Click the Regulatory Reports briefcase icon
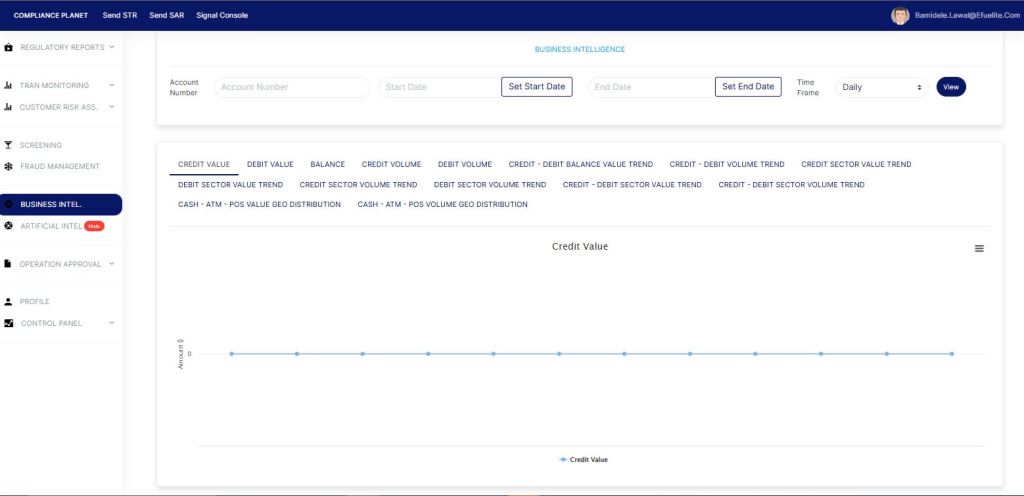This screenshot has height=496, width=1024. (9, 47)
